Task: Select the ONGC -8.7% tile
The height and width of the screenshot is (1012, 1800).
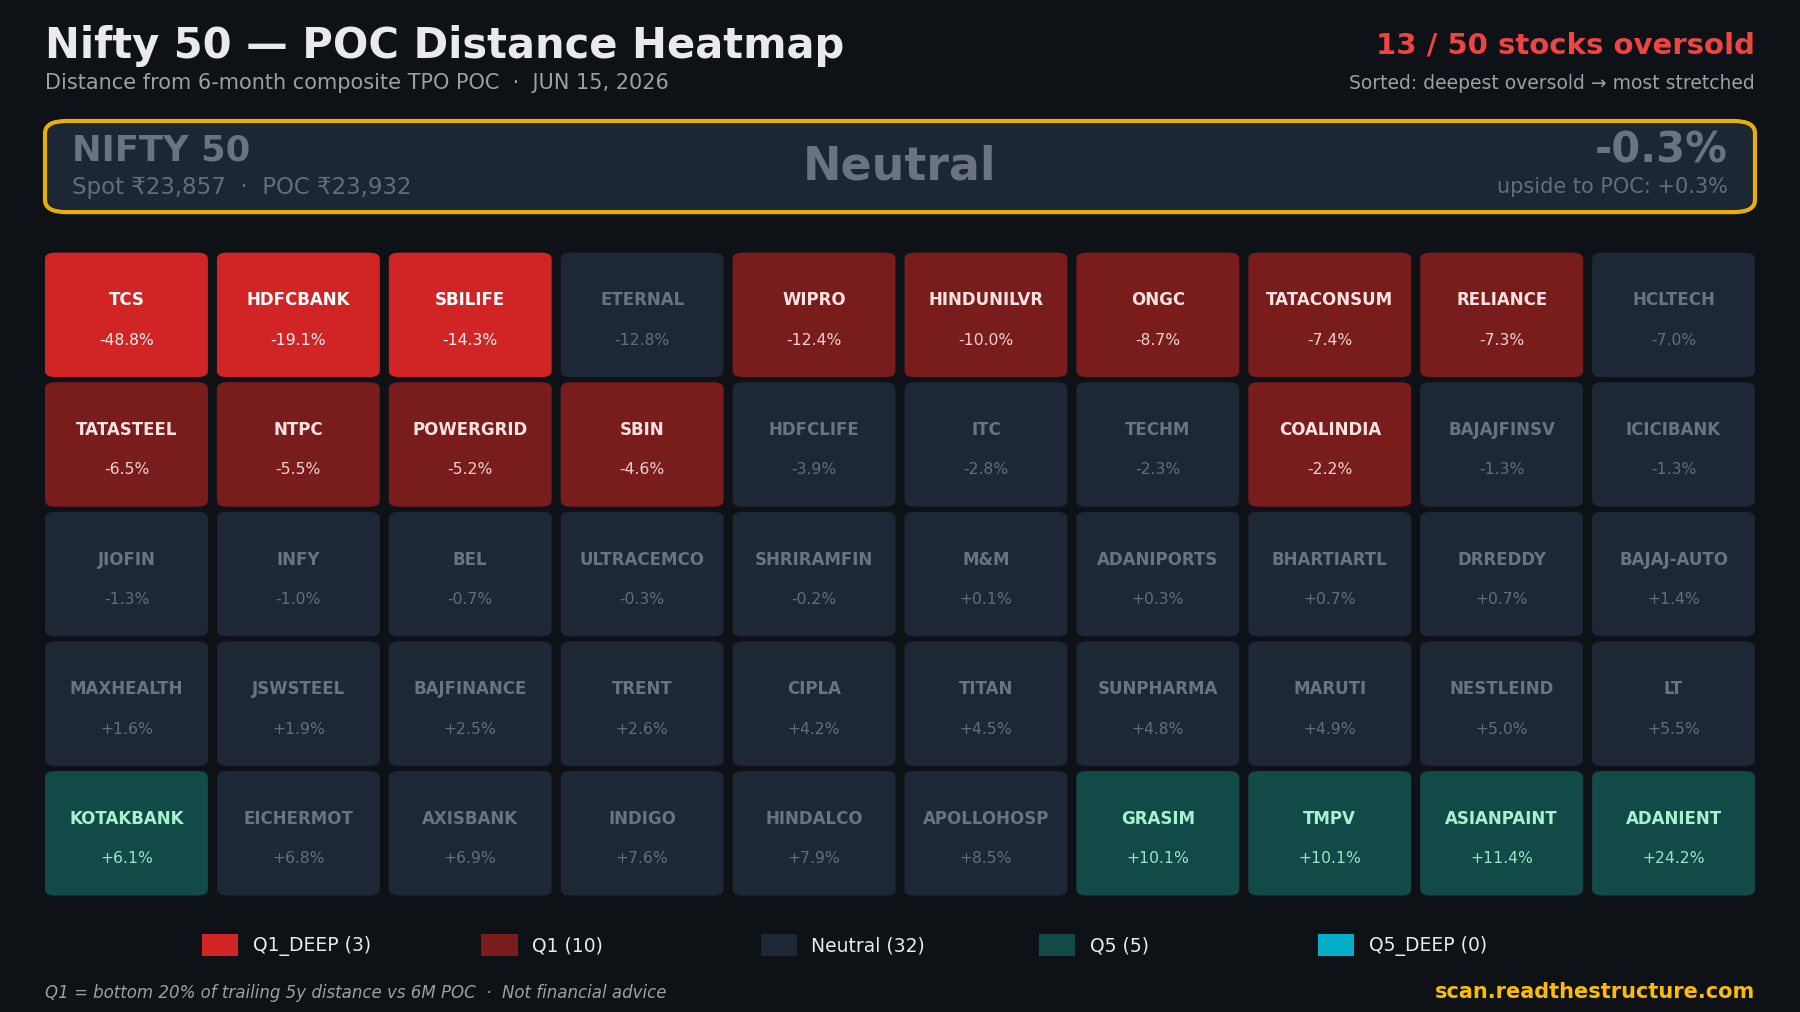Action: (x=1158, y=315)
